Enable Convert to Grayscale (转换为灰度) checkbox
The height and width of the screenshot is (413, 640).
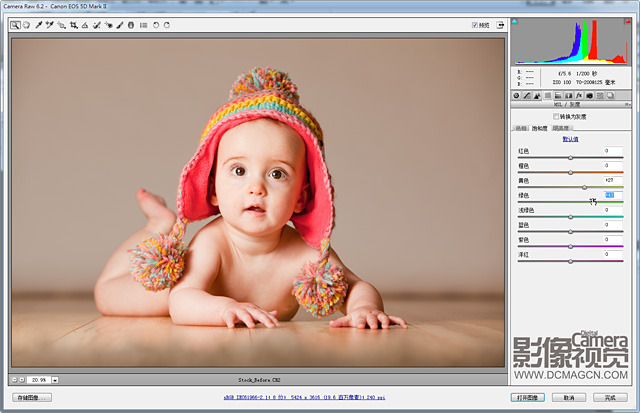[556, 116]
